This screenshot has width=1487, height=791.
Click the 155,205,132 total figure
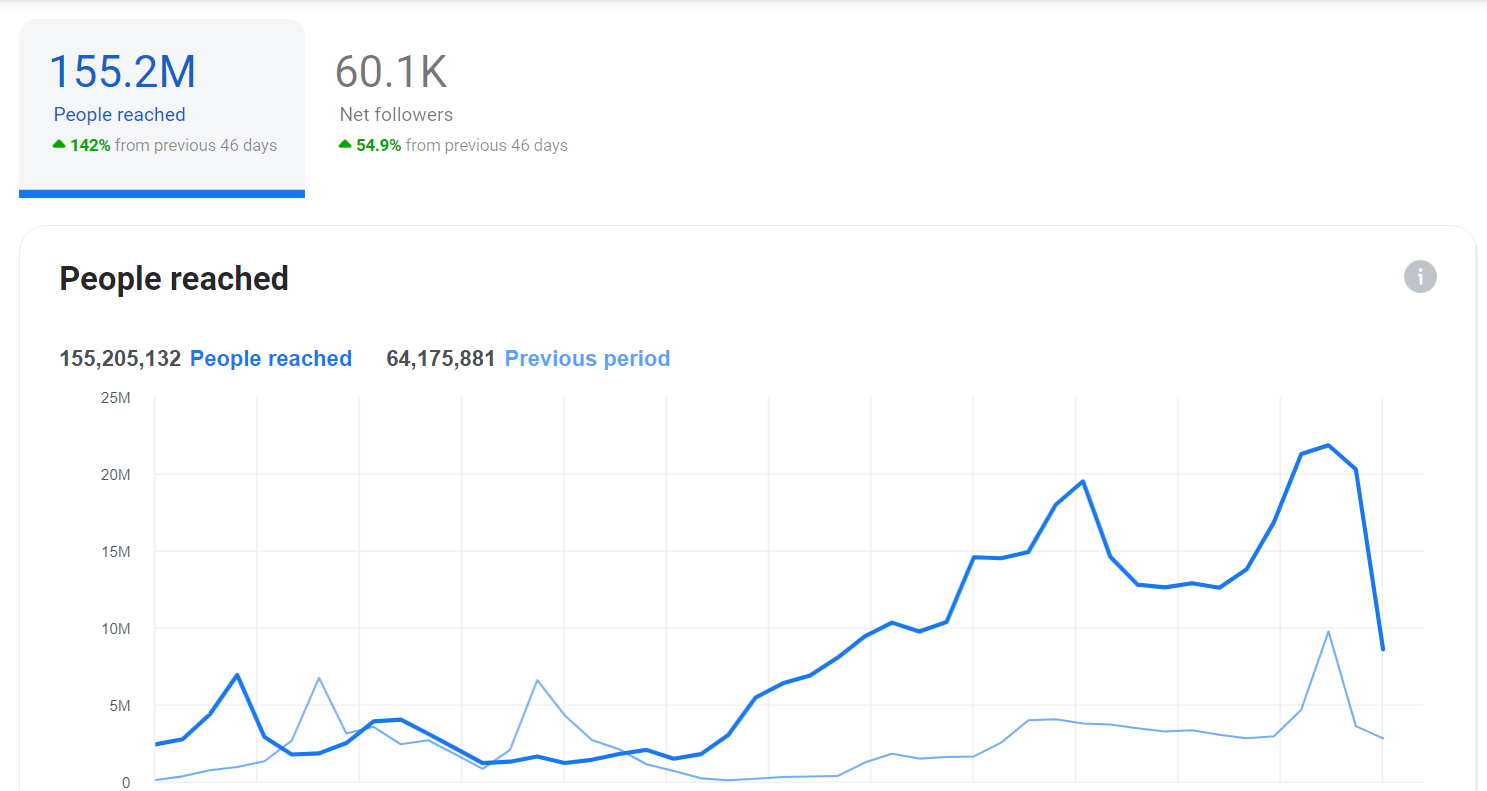[120, 359]
